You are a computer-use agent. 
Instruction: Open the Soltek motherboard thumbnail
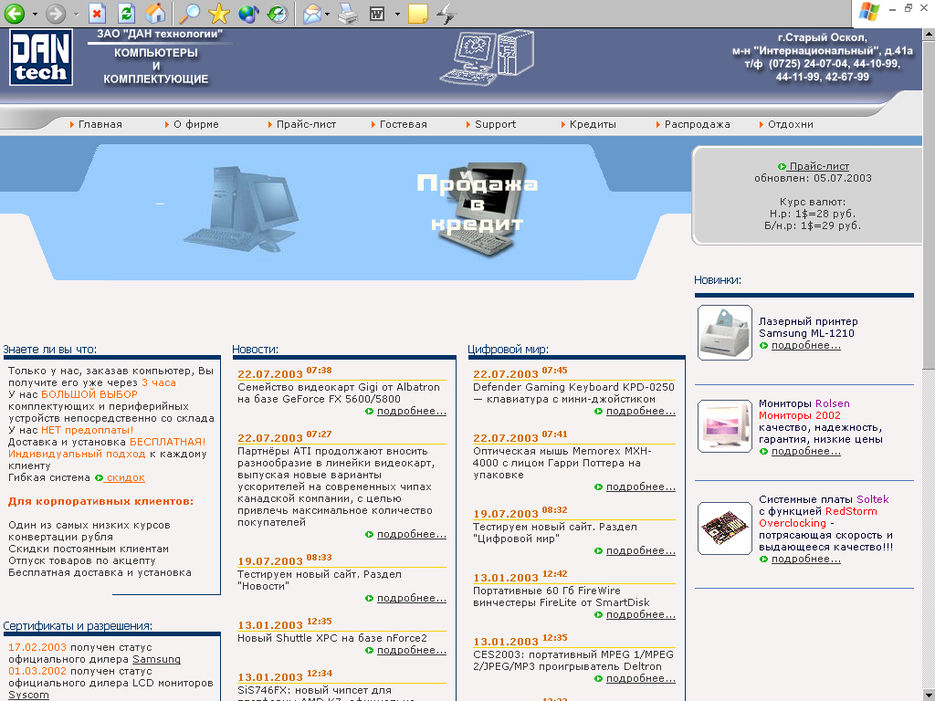pyautogui.click(x=725, y=528)
